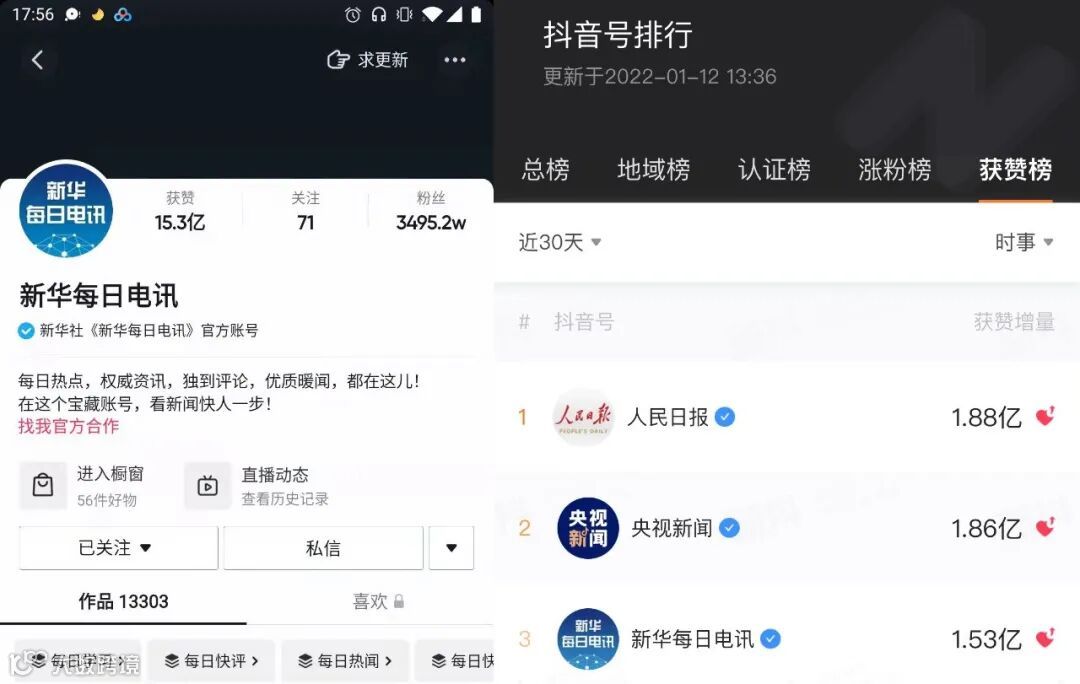Toggle the 已关注 follow button
Image resolution: width=1080 pixels, height=684 pixels.
[x=118, y=548]
